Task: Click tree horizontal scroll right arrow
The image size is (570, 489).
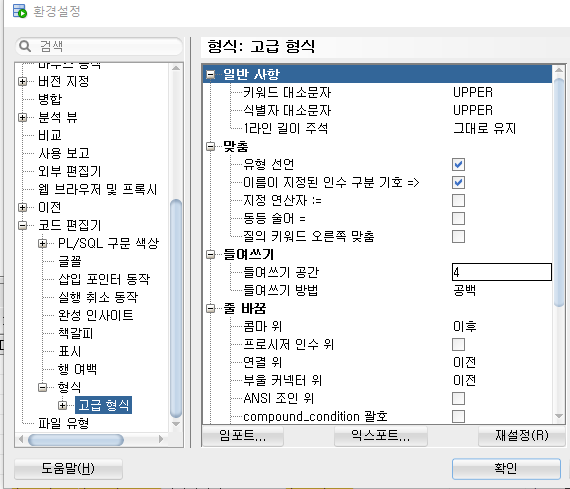Action: [161, 440]
